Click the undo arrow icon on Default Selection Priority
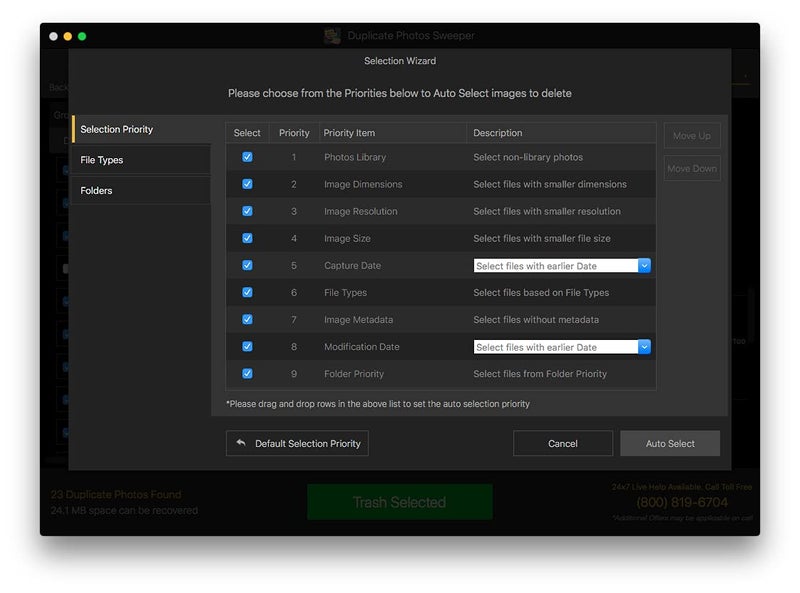 240,443
